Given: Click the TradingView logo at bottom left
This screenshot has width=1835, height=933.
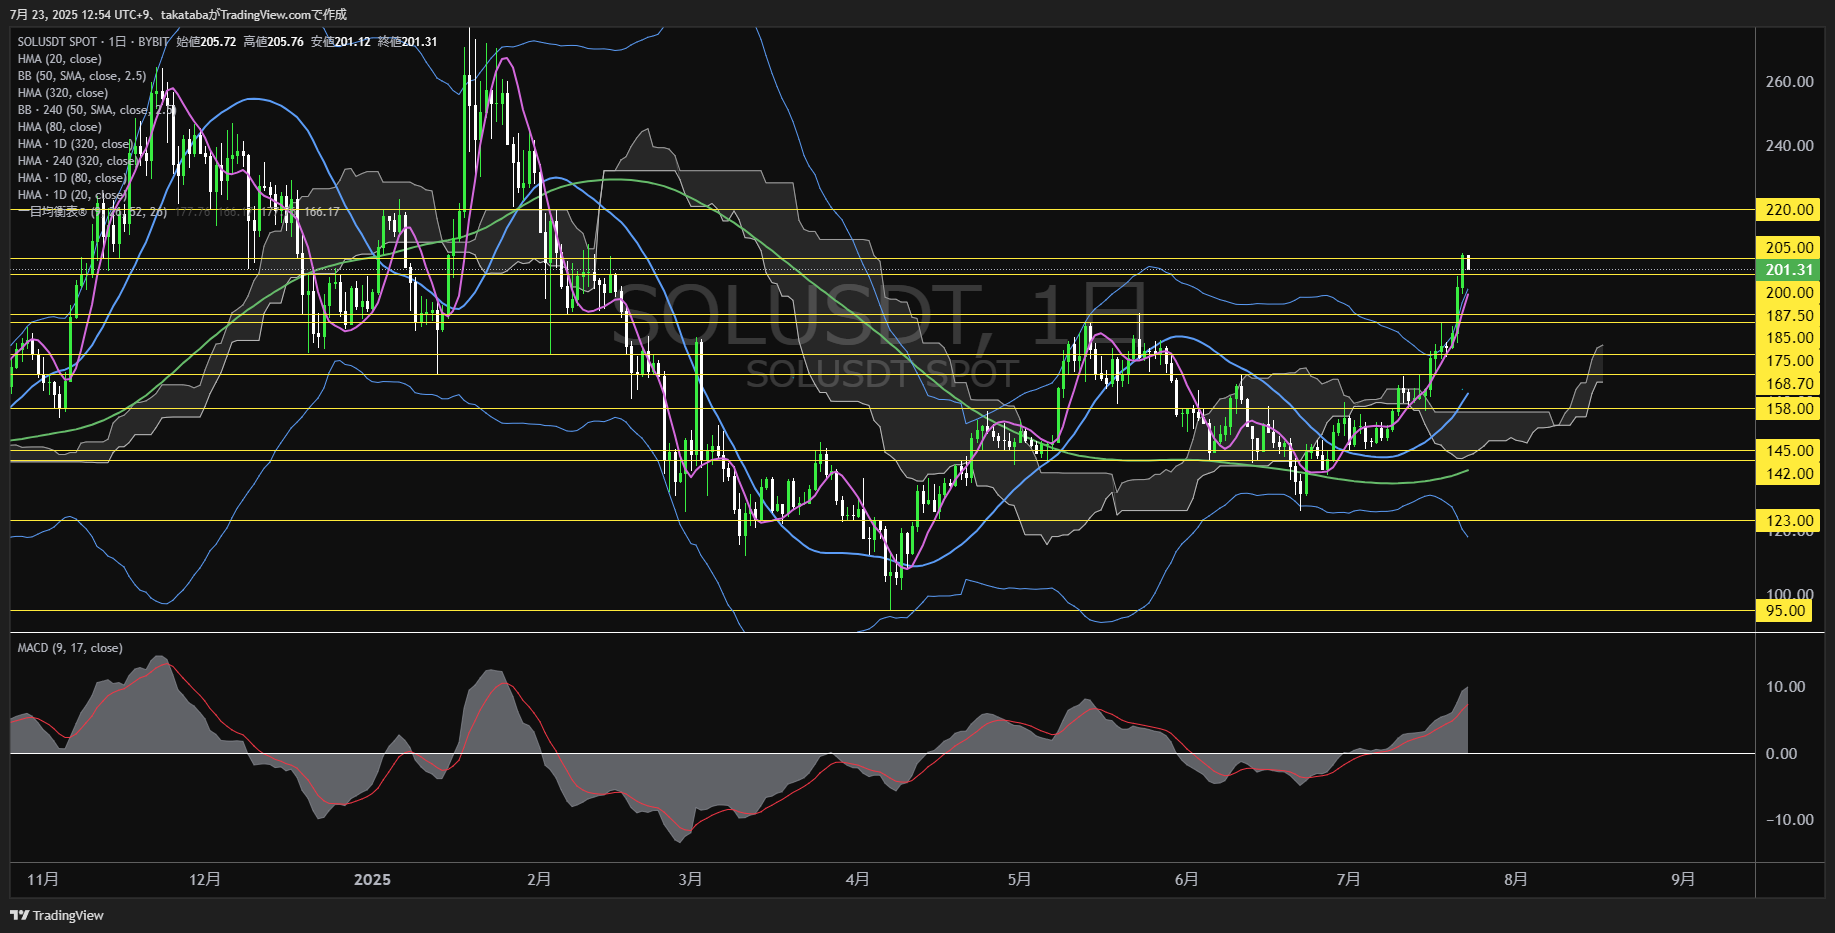Looking at the screenshot, I should [x=57, y=915].
